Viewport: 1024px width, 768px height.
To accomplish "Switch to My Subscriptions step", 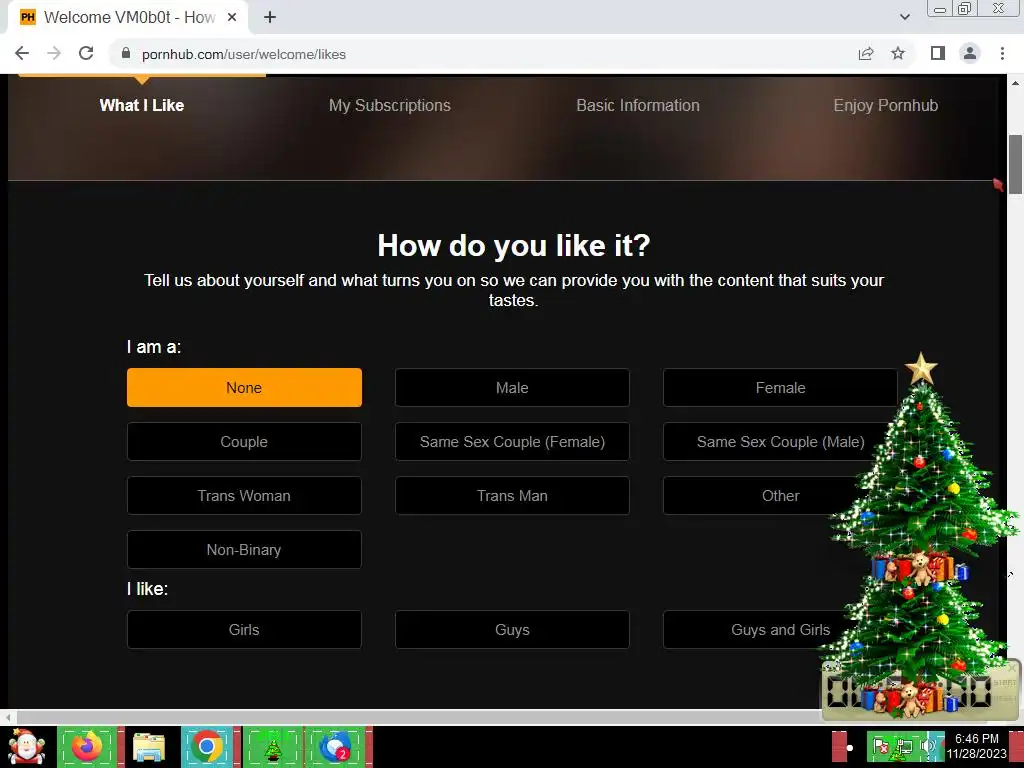I will click(x=390, y=105).
